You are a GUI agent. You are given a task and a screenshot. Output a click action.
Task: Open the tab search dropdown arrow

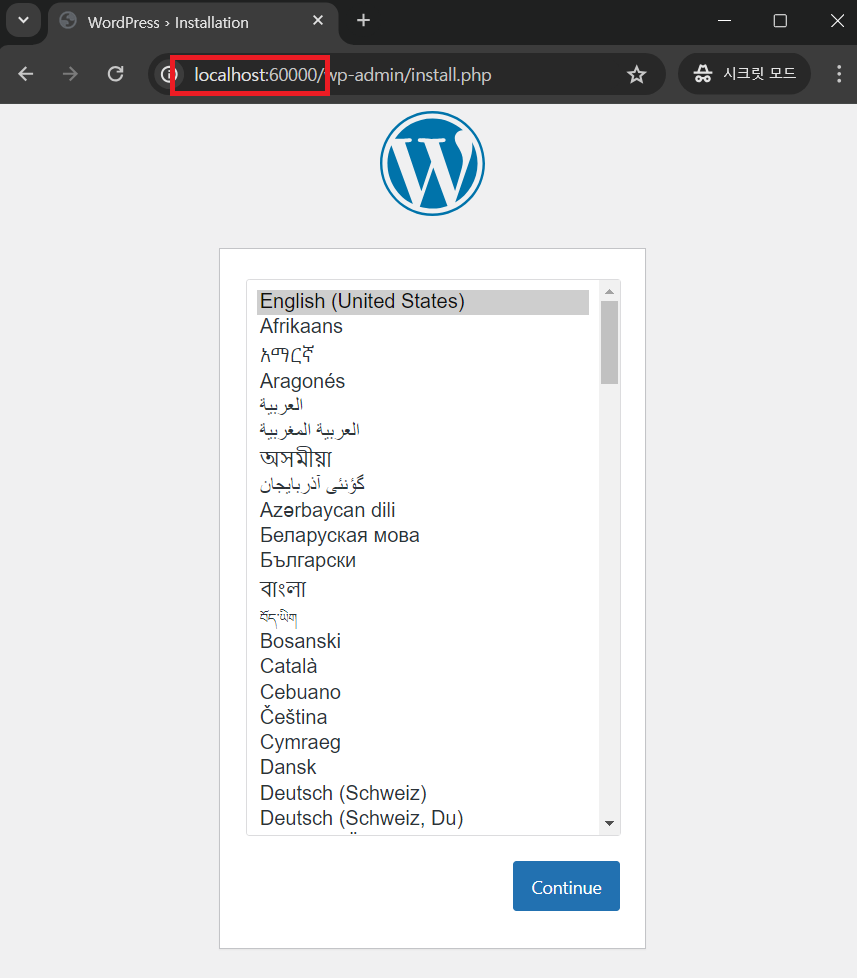click(x=24, y=20)
